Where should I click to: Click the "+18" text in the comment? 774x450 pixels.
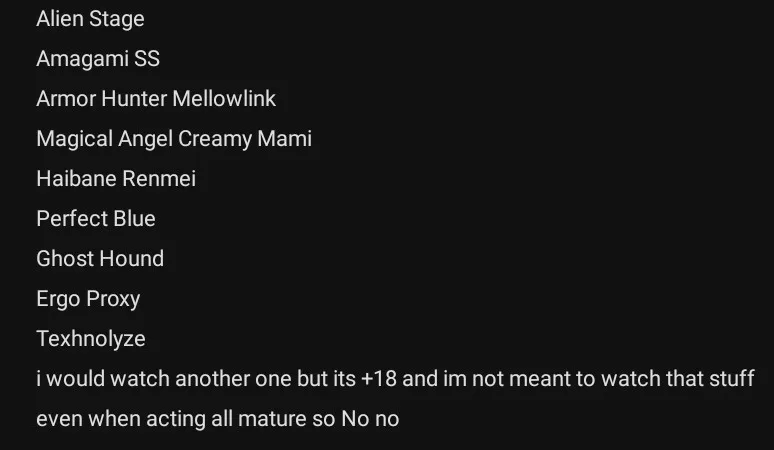380,379
